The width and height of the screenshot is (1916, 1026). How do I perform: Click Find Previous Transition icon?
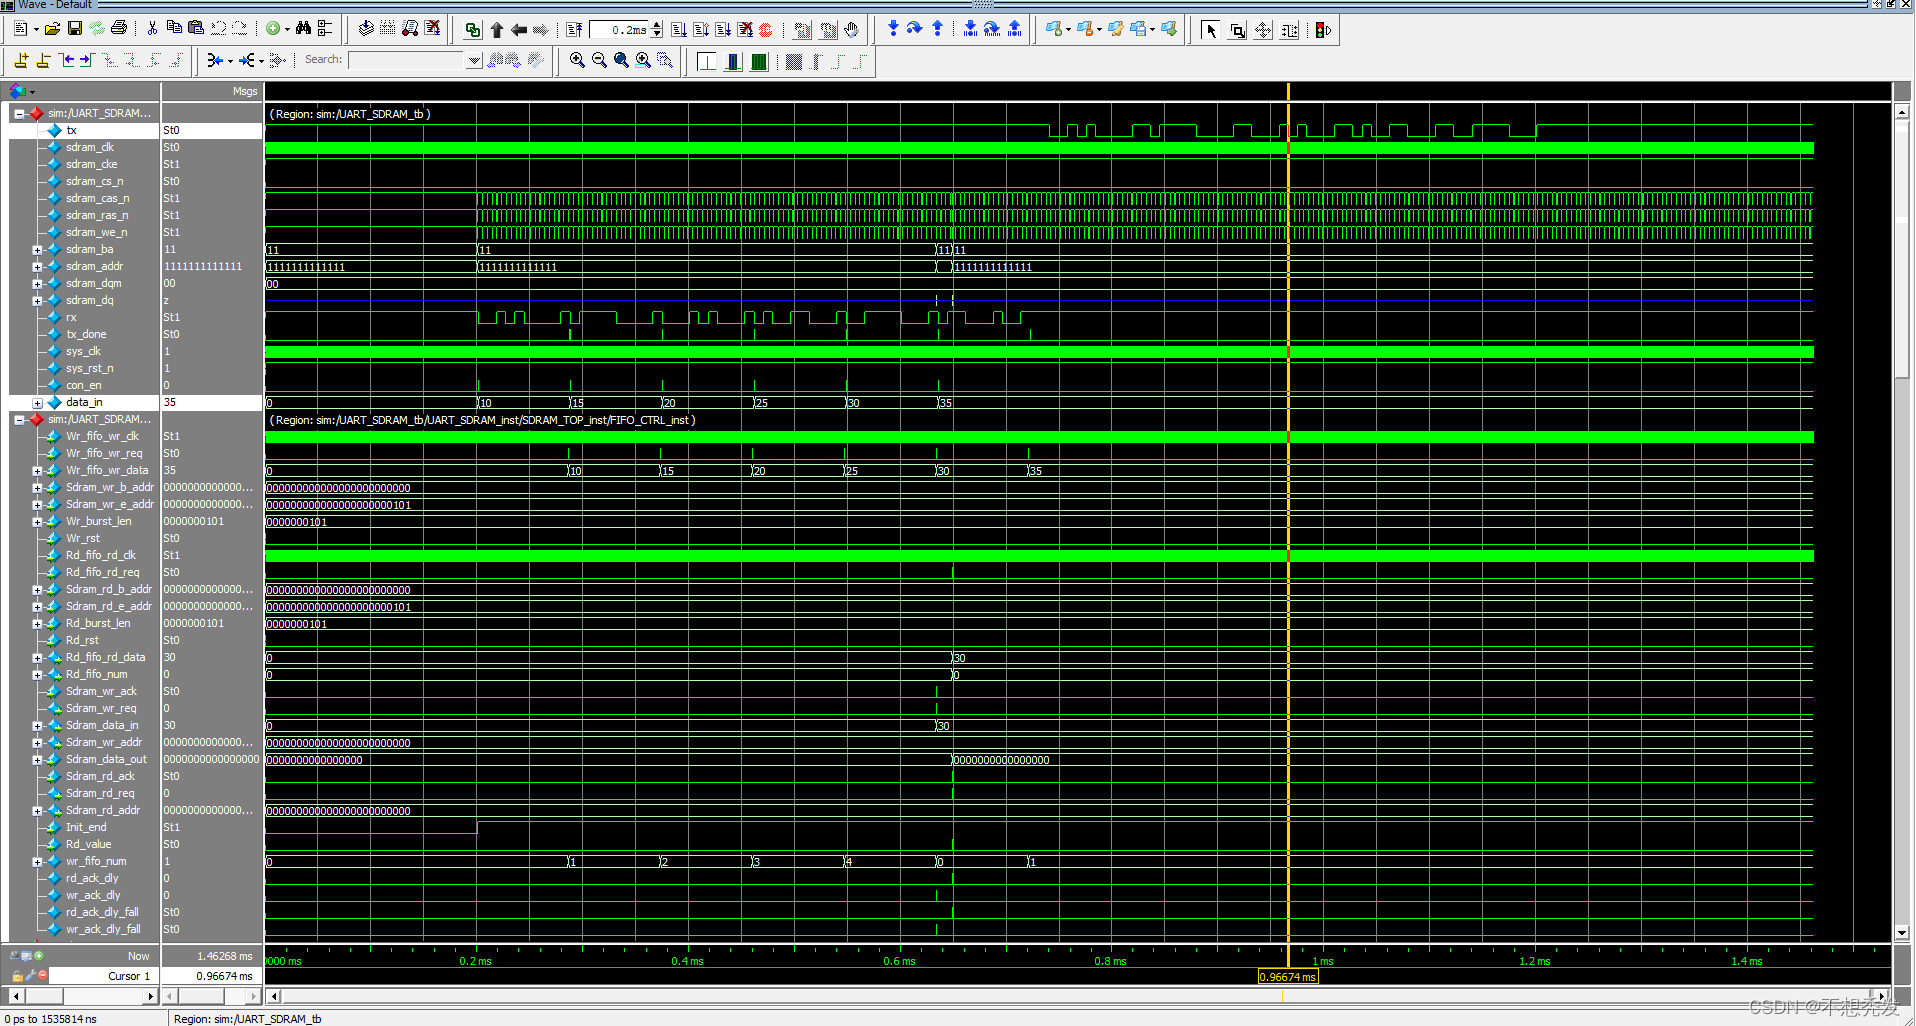(66, 61)
